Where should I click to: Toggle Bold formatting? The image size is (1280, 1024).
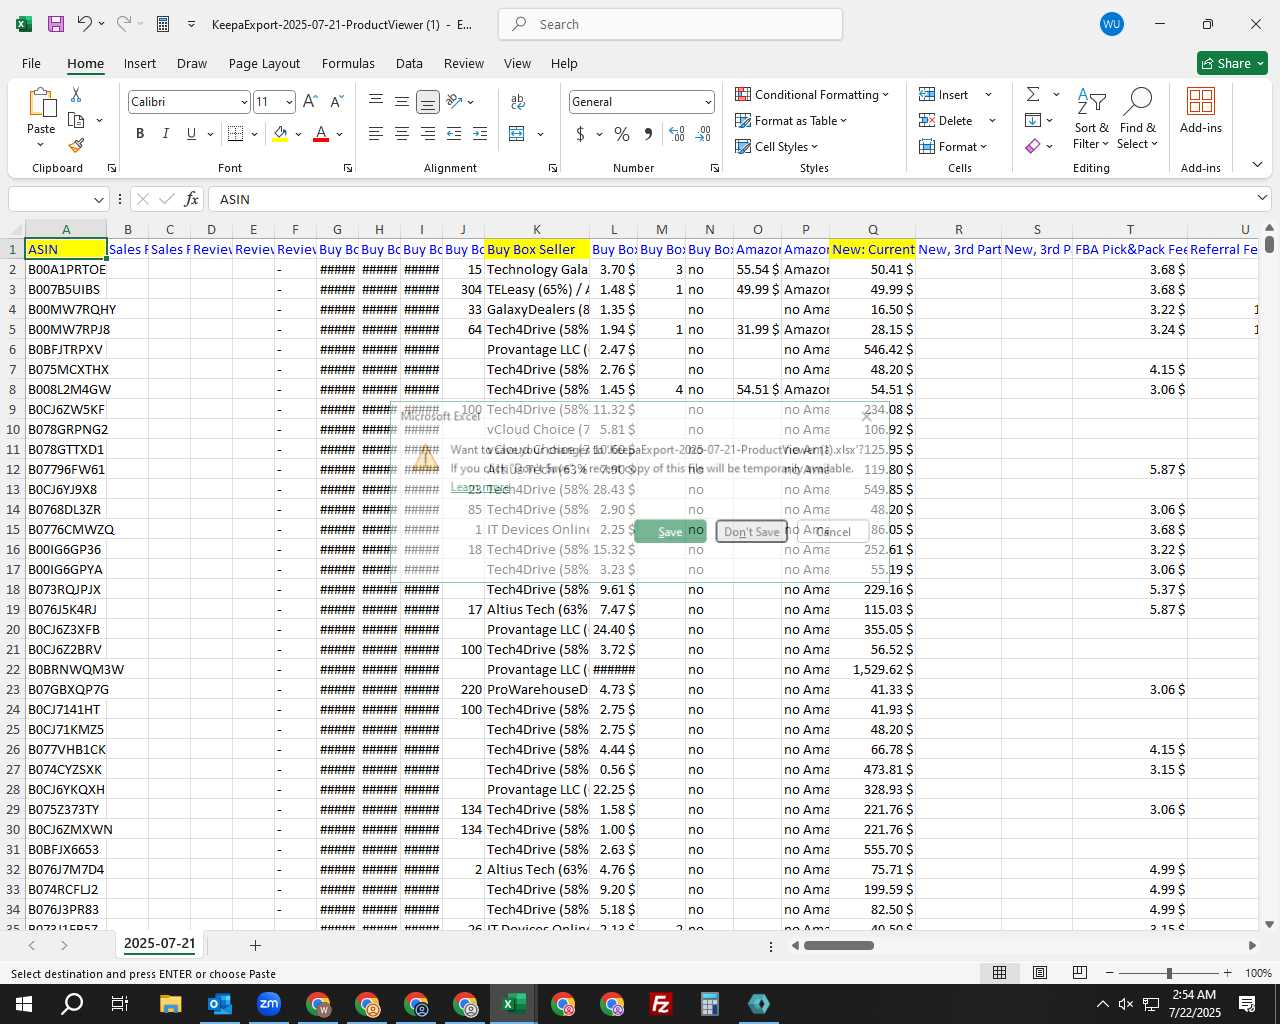click(140, 134)
